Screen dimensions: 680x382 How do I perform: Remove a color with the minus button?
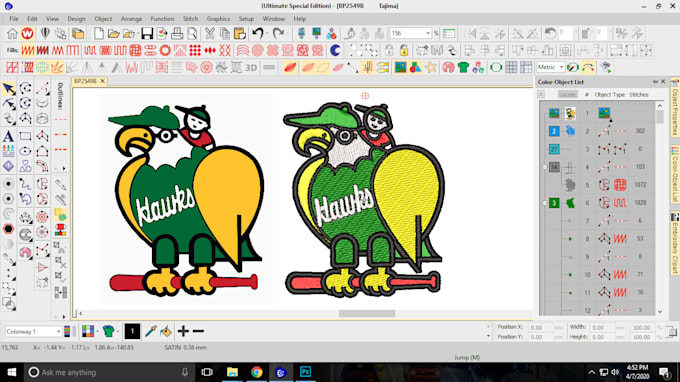tap(198, 332)
